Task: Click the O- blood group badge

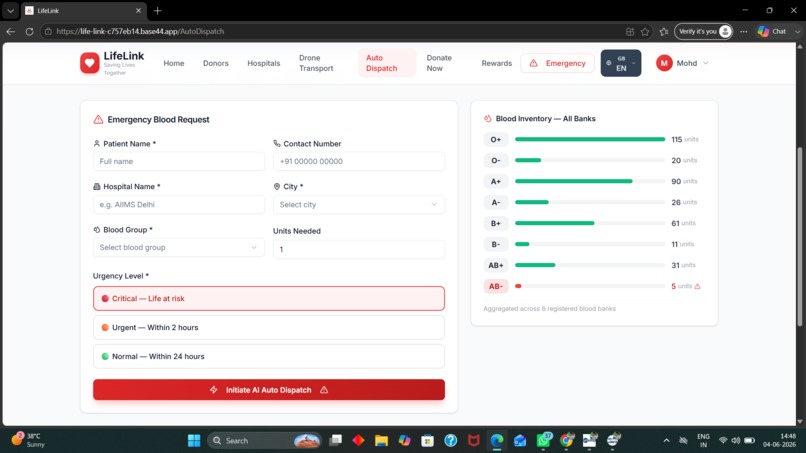Action: 496,160
